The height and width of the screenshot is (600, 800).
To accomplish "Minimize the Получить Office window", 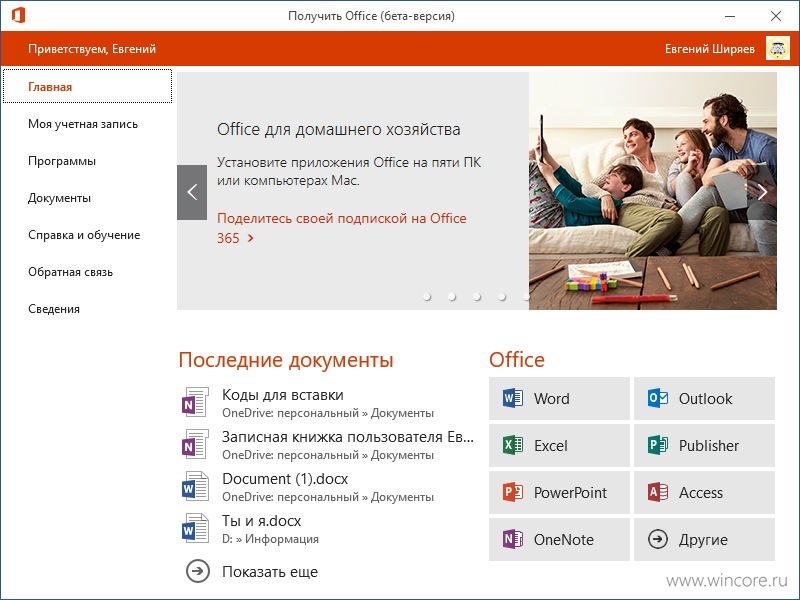I will click(x=730, y=16).
